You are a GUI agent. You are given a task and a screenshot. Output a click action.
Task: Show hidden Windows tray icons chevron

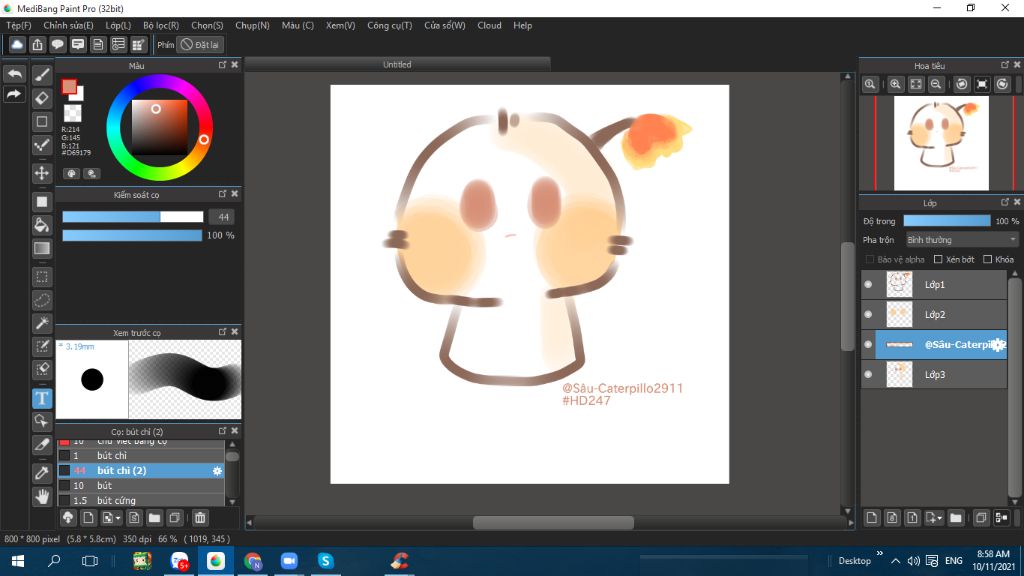tap(895, 561)
